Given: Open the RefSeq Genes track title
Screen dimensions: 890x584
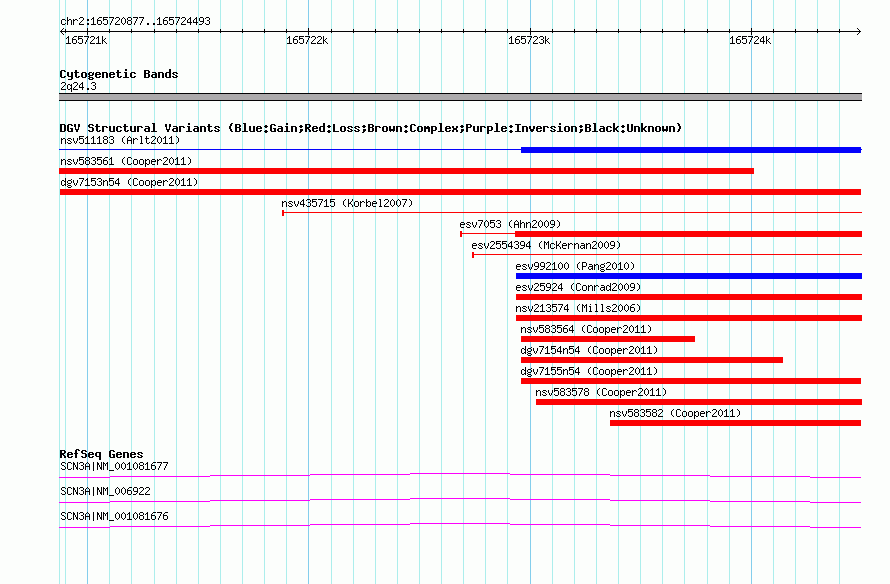Looking at the screenshot, I should [101, 454].
